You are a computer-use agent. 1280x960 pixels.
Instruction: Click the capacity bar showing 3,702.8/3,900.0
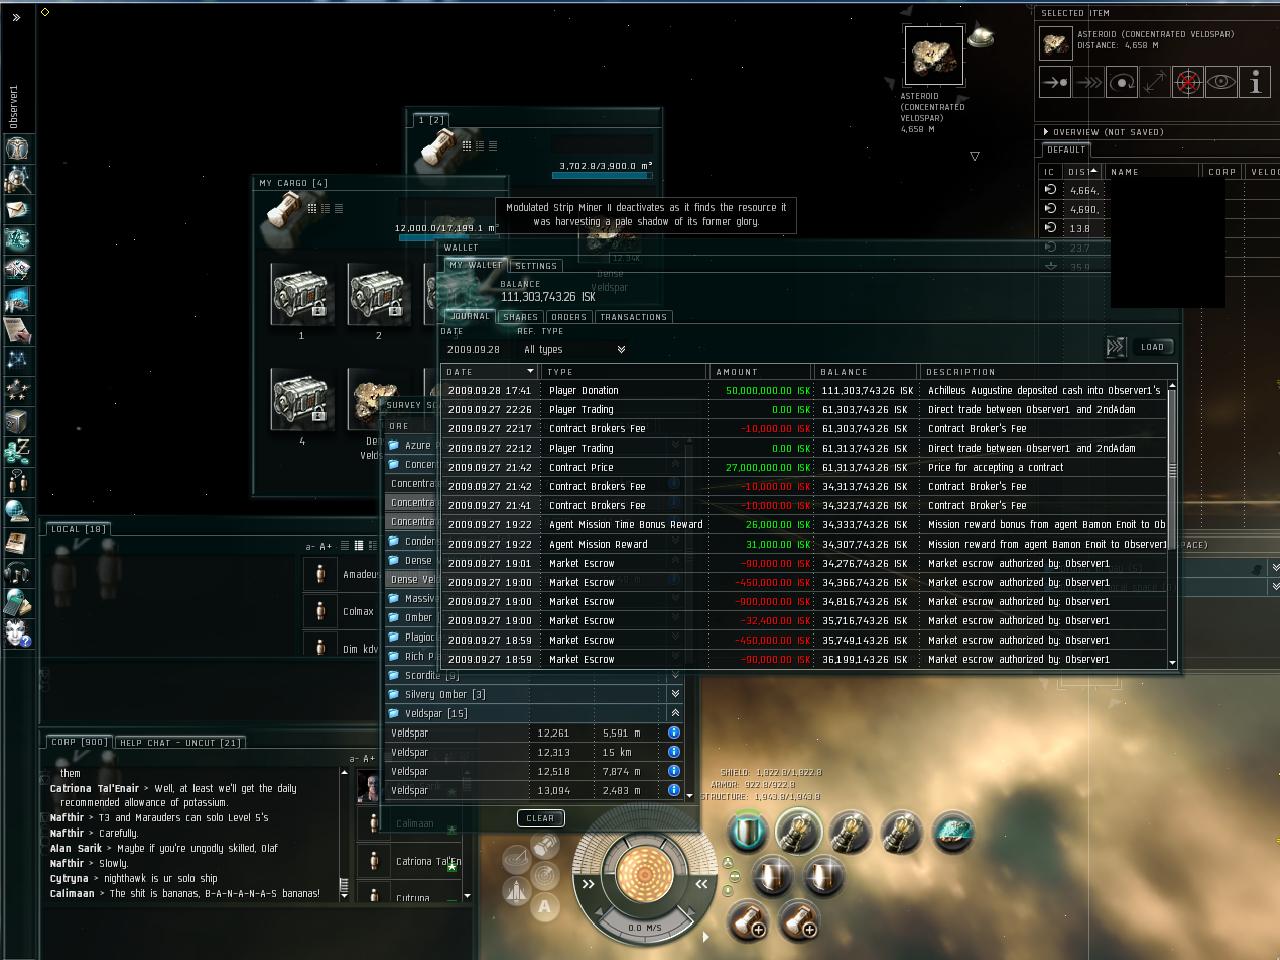(x=602, y=174)
